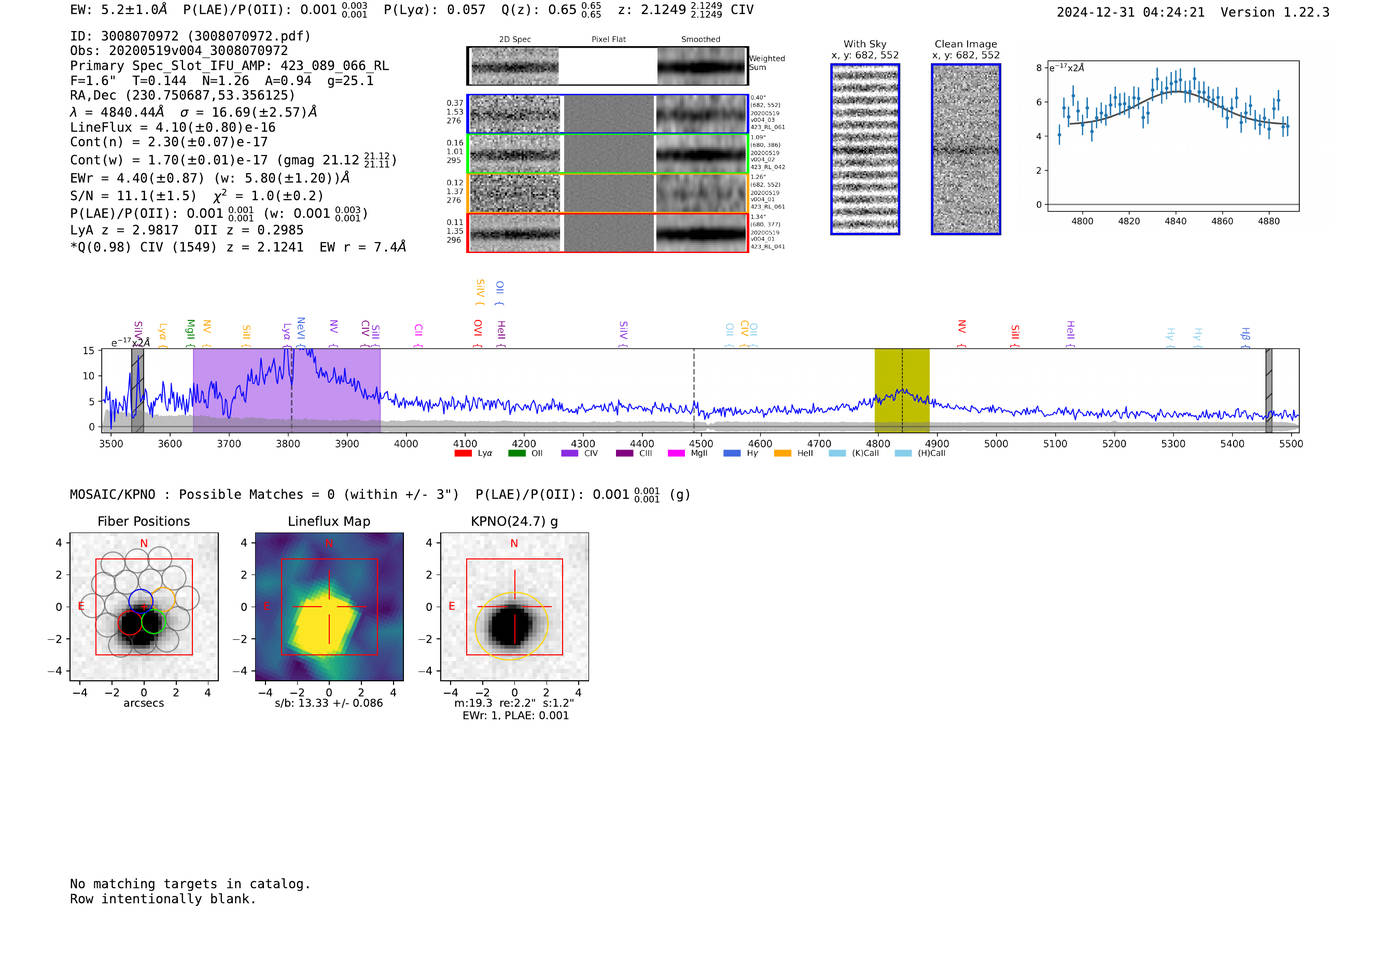Click the MOSAIC/KPNO Possible Matches line
This screenshot has width=1400, height=953.
pyautogui.click(x=380, y=494)
